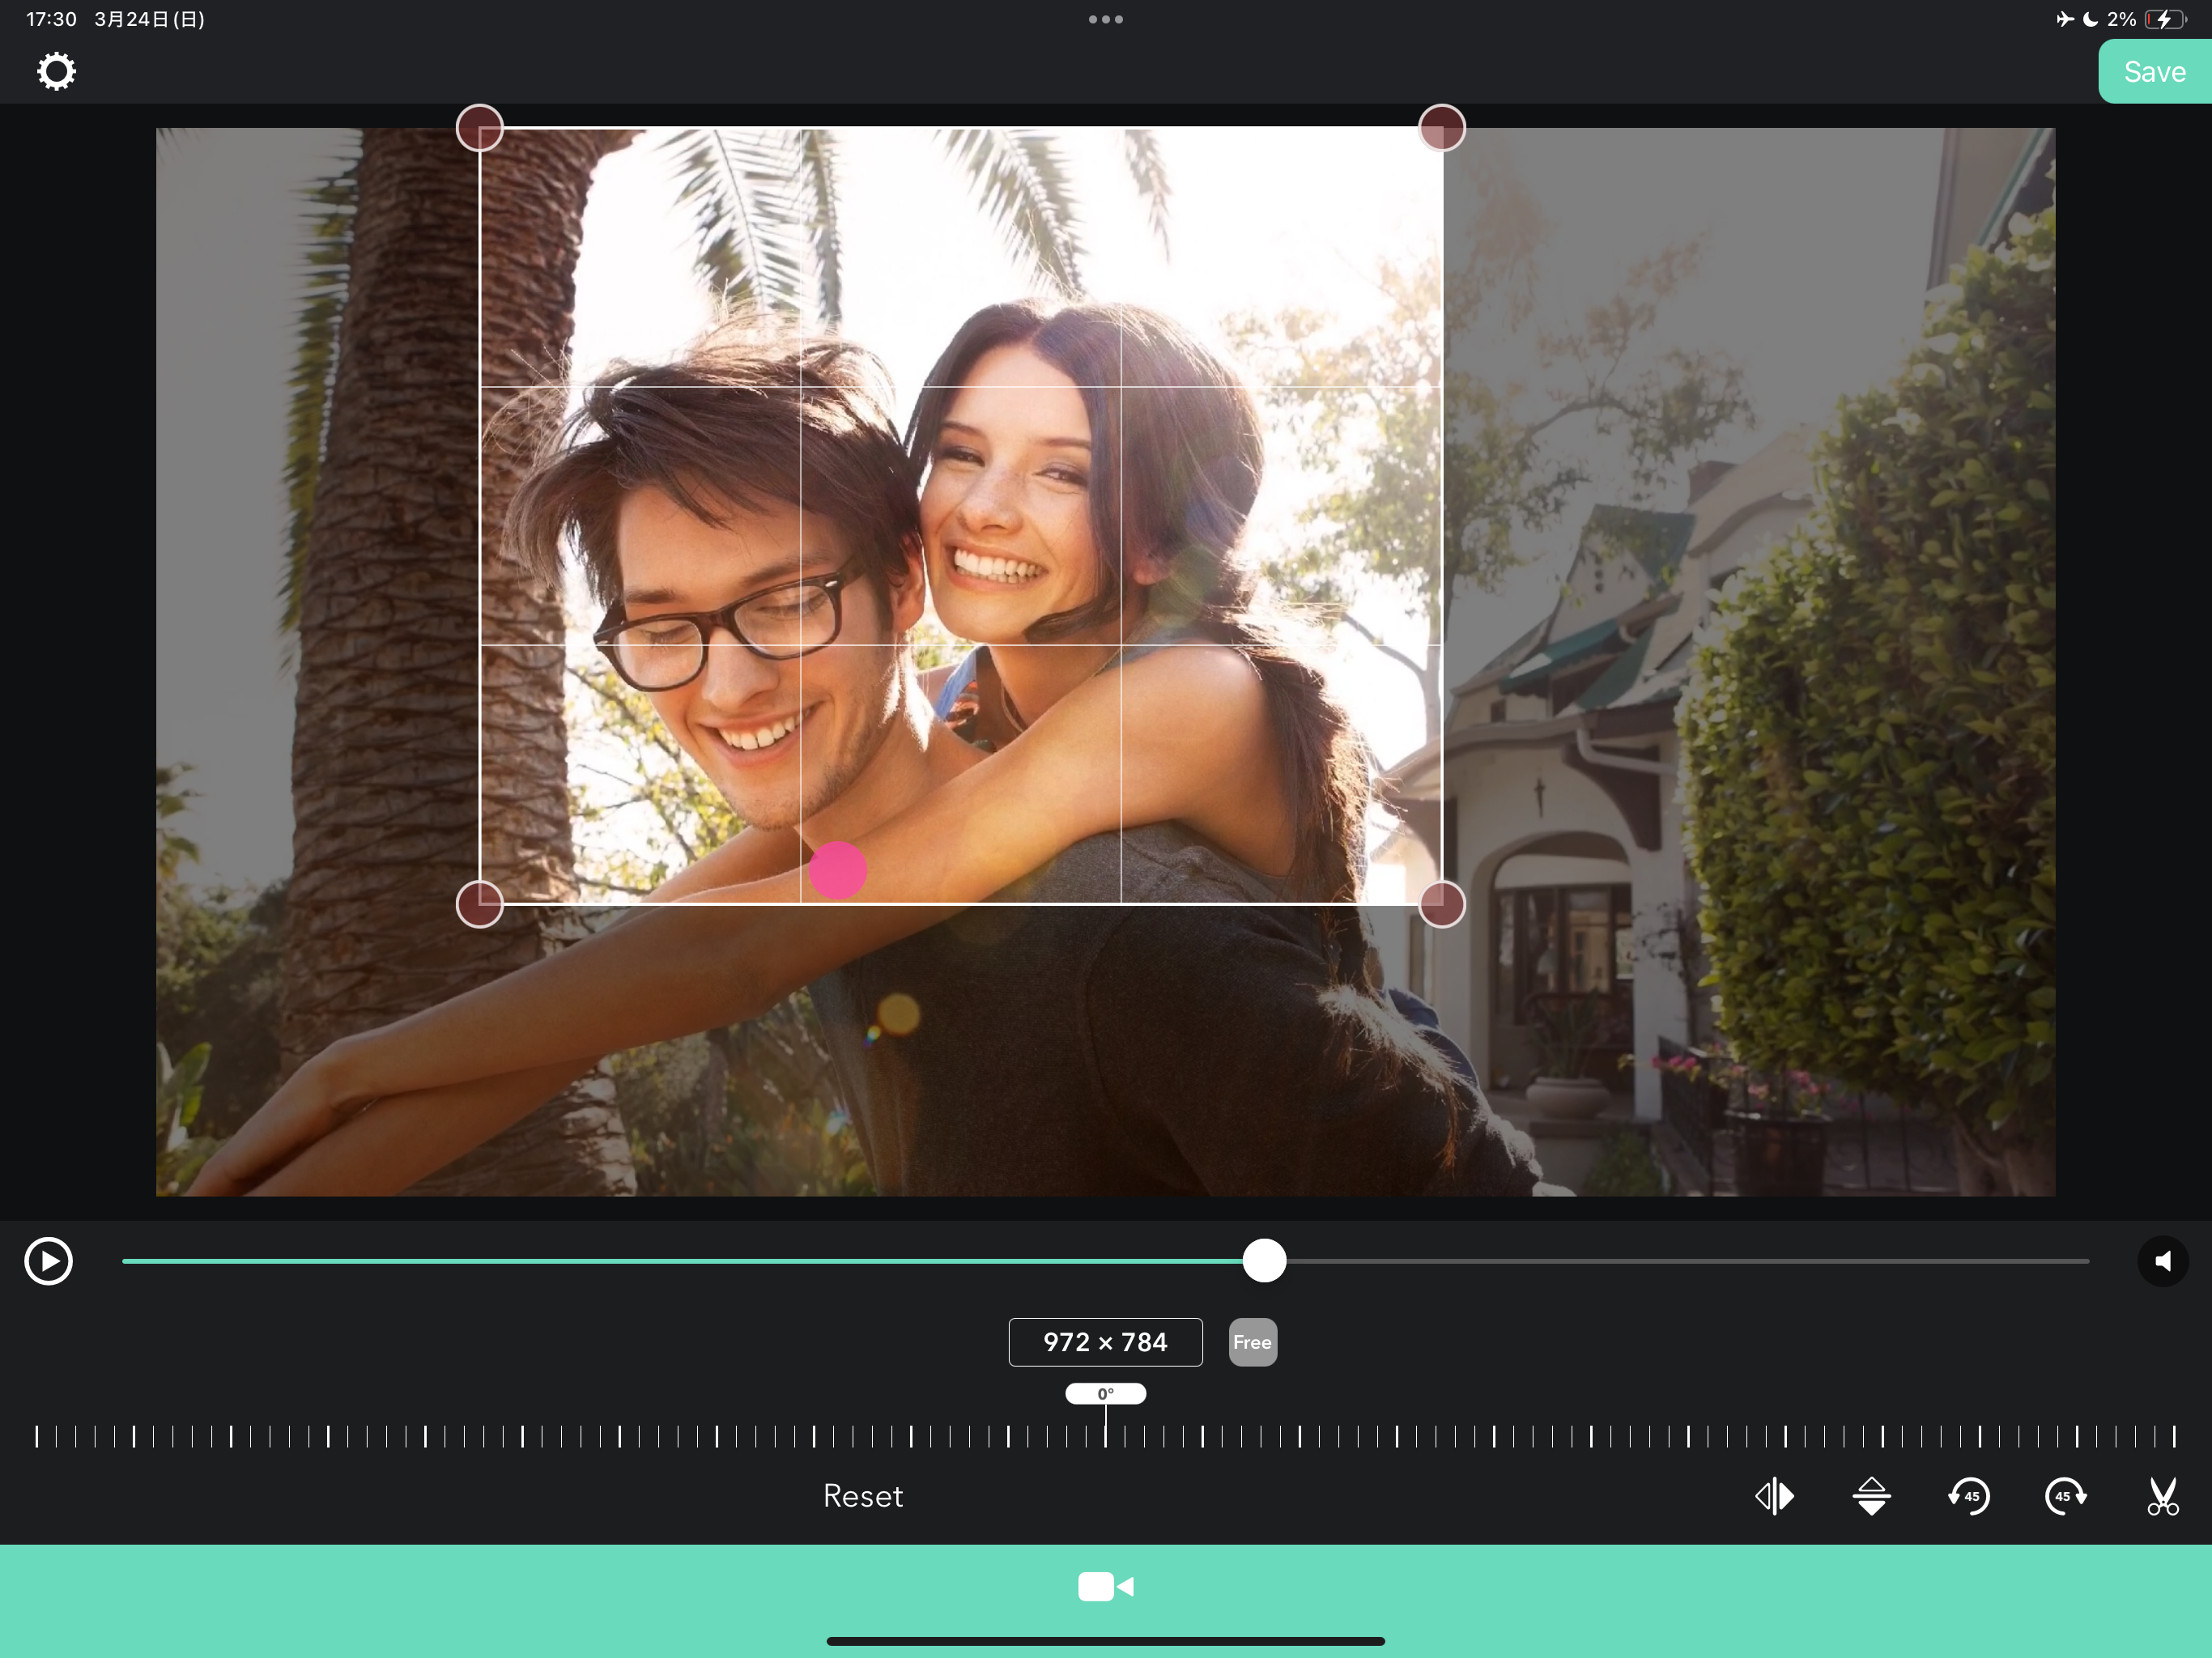Image resolution: width=2212 pixels, height=1658 pixels.
Task: Click the Save button
Action: [2154, 72]
